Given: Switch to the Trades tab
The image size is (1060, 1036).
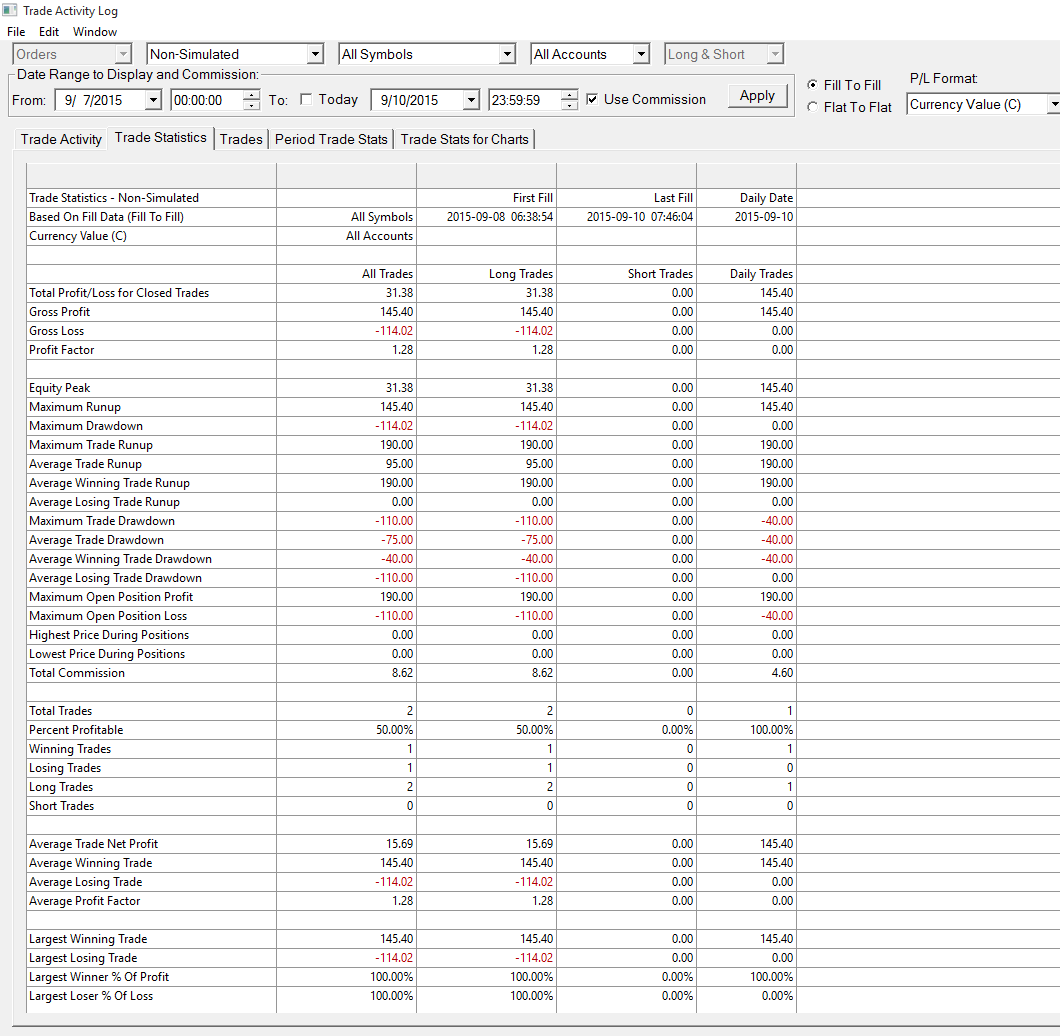Looking at the screenshot, I should pos(241,139).
